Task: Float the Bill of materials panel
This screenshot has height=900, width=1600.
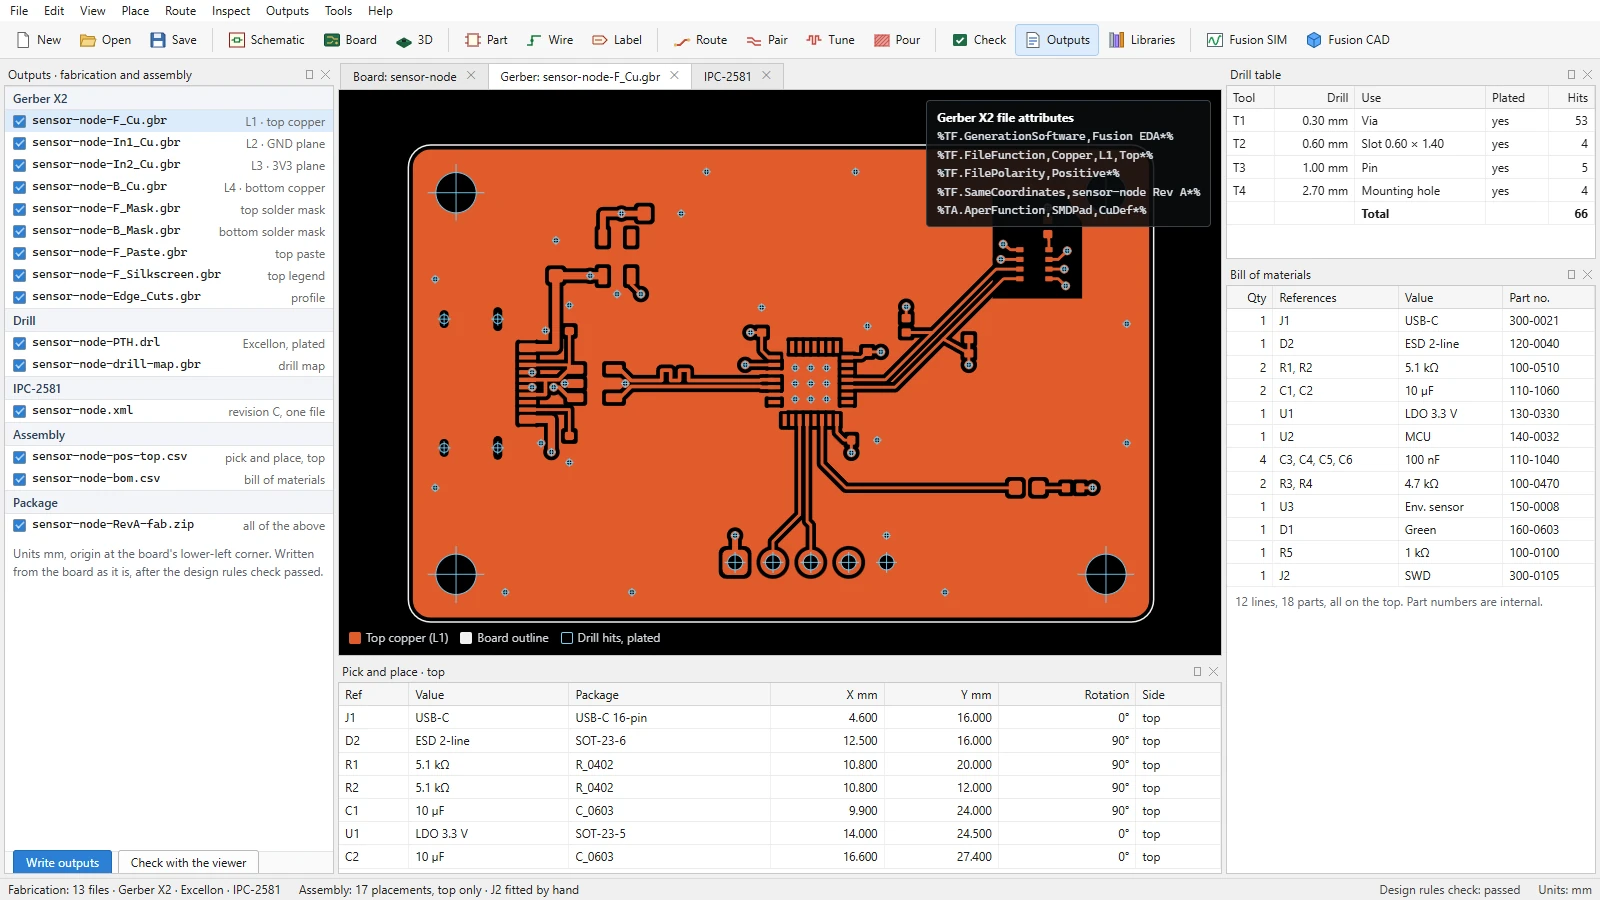Action: pyautogui.click(x=1571, y=275)
